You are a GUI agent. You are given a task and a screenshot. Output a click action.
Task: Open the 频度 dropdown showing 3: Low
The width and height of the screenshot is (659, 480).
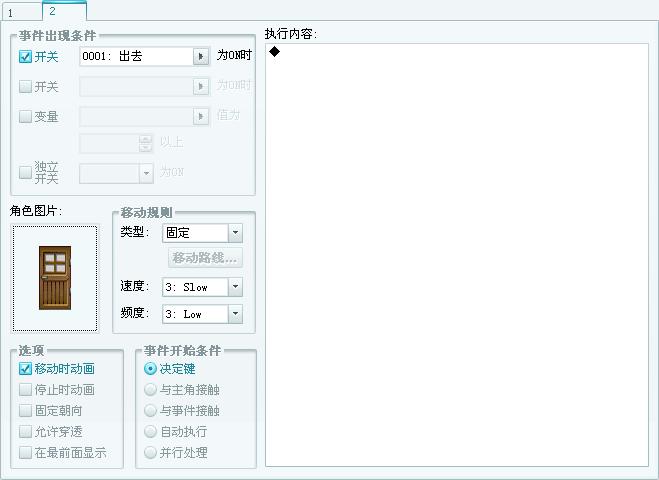[235, 314]
